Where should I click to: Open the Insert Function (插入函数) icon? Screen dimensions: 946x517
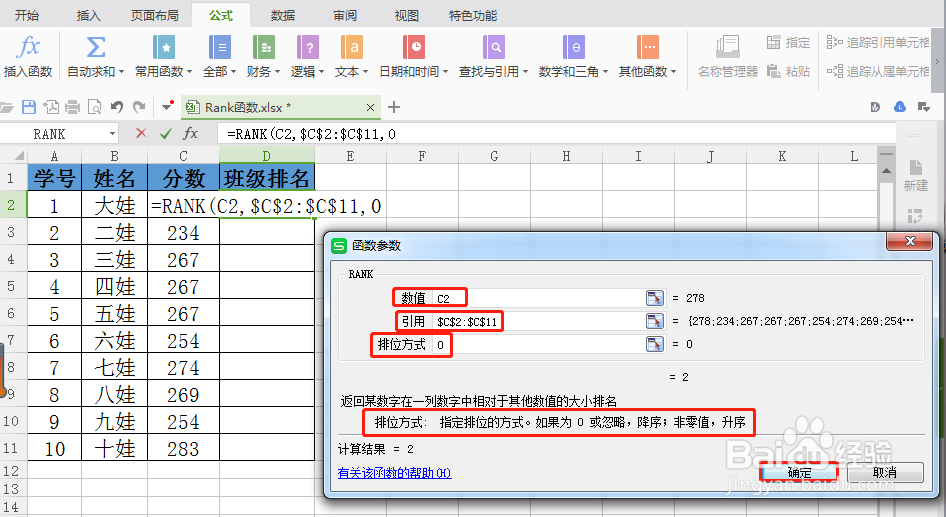point(28,47)
